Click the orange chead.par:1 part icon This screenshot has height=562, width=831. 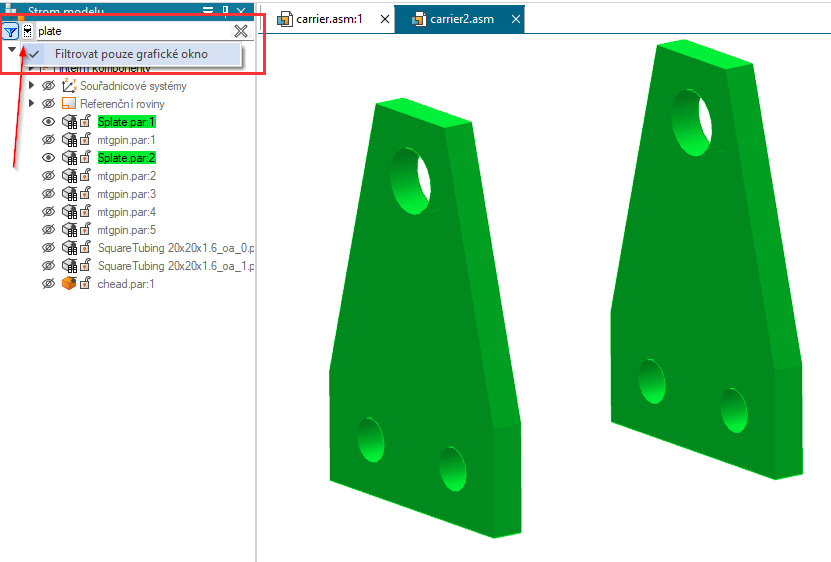[x=69, y=284]
